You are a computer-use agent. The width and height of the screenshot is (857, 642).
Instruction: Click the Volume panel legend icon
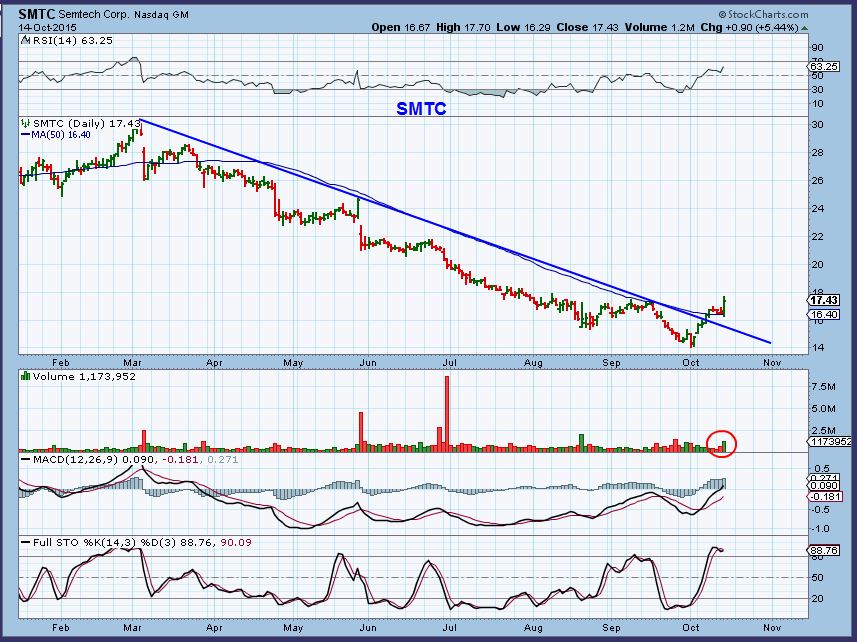25,376
